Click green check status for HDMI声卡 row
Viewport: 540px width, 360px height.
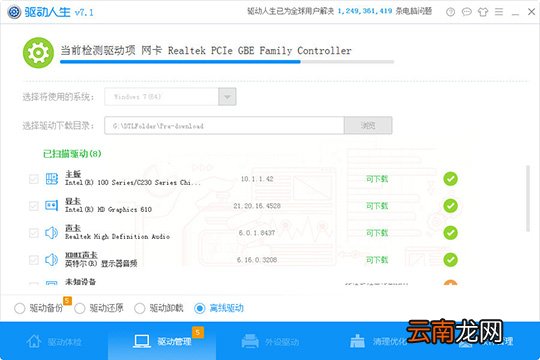point(450,260)
